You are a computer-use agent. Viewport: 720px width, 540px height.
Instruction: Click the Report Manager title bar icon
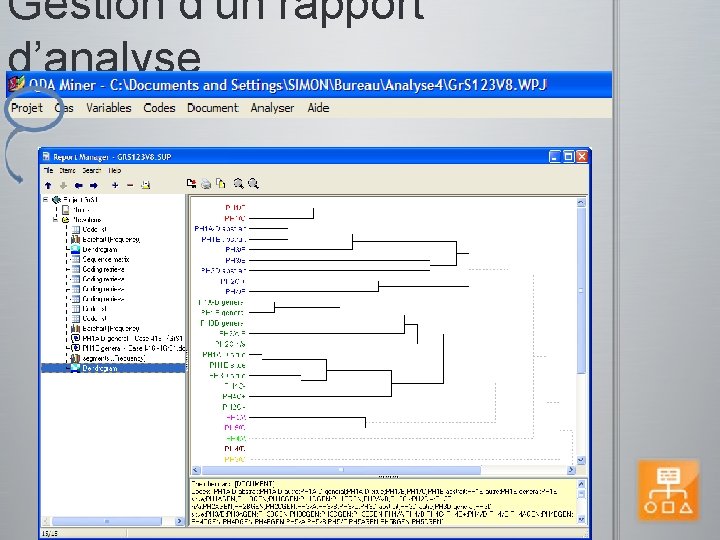[x=46, y=157]
